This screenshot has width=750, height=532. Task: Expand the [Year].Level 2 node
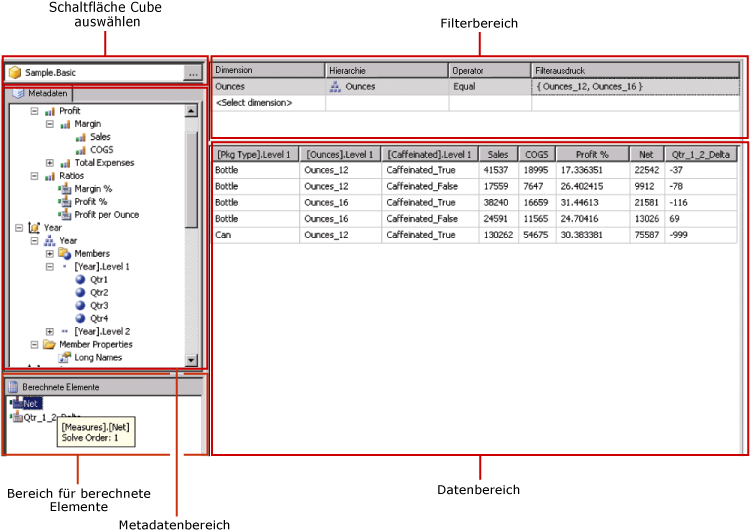click(x=50, y=331)
